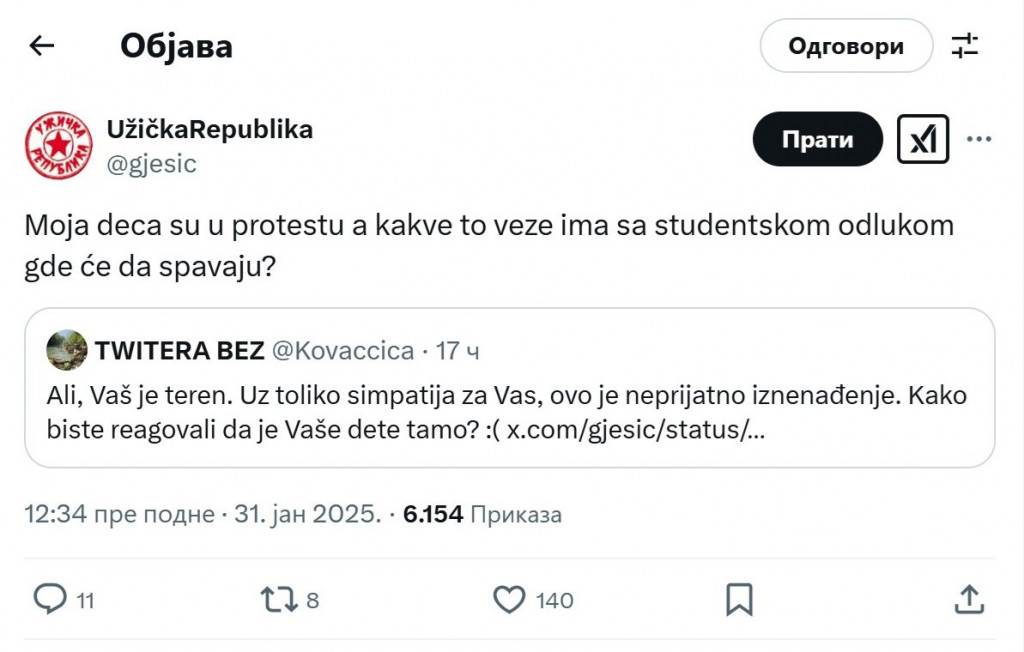The height and width of the screenshot is (652, 1024).
Task: Click the Одговори button
Action: 845,45
